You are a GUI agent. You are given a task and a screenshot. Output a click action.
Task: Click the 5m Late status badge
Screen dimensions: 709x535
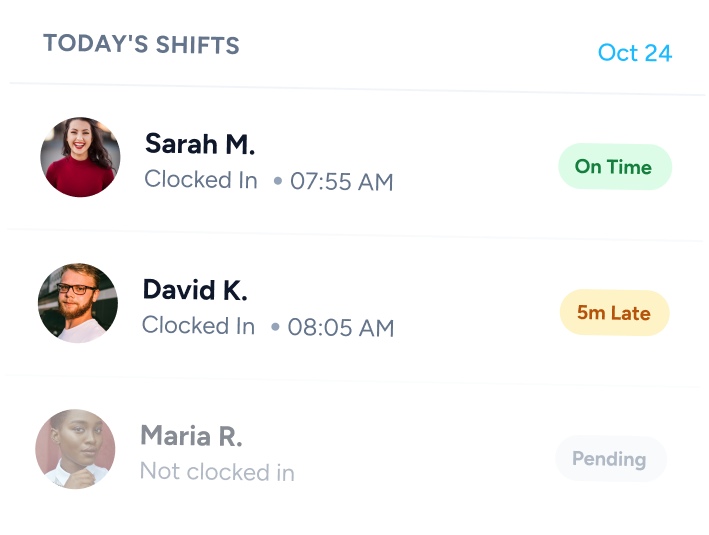[x=613, y=313]
